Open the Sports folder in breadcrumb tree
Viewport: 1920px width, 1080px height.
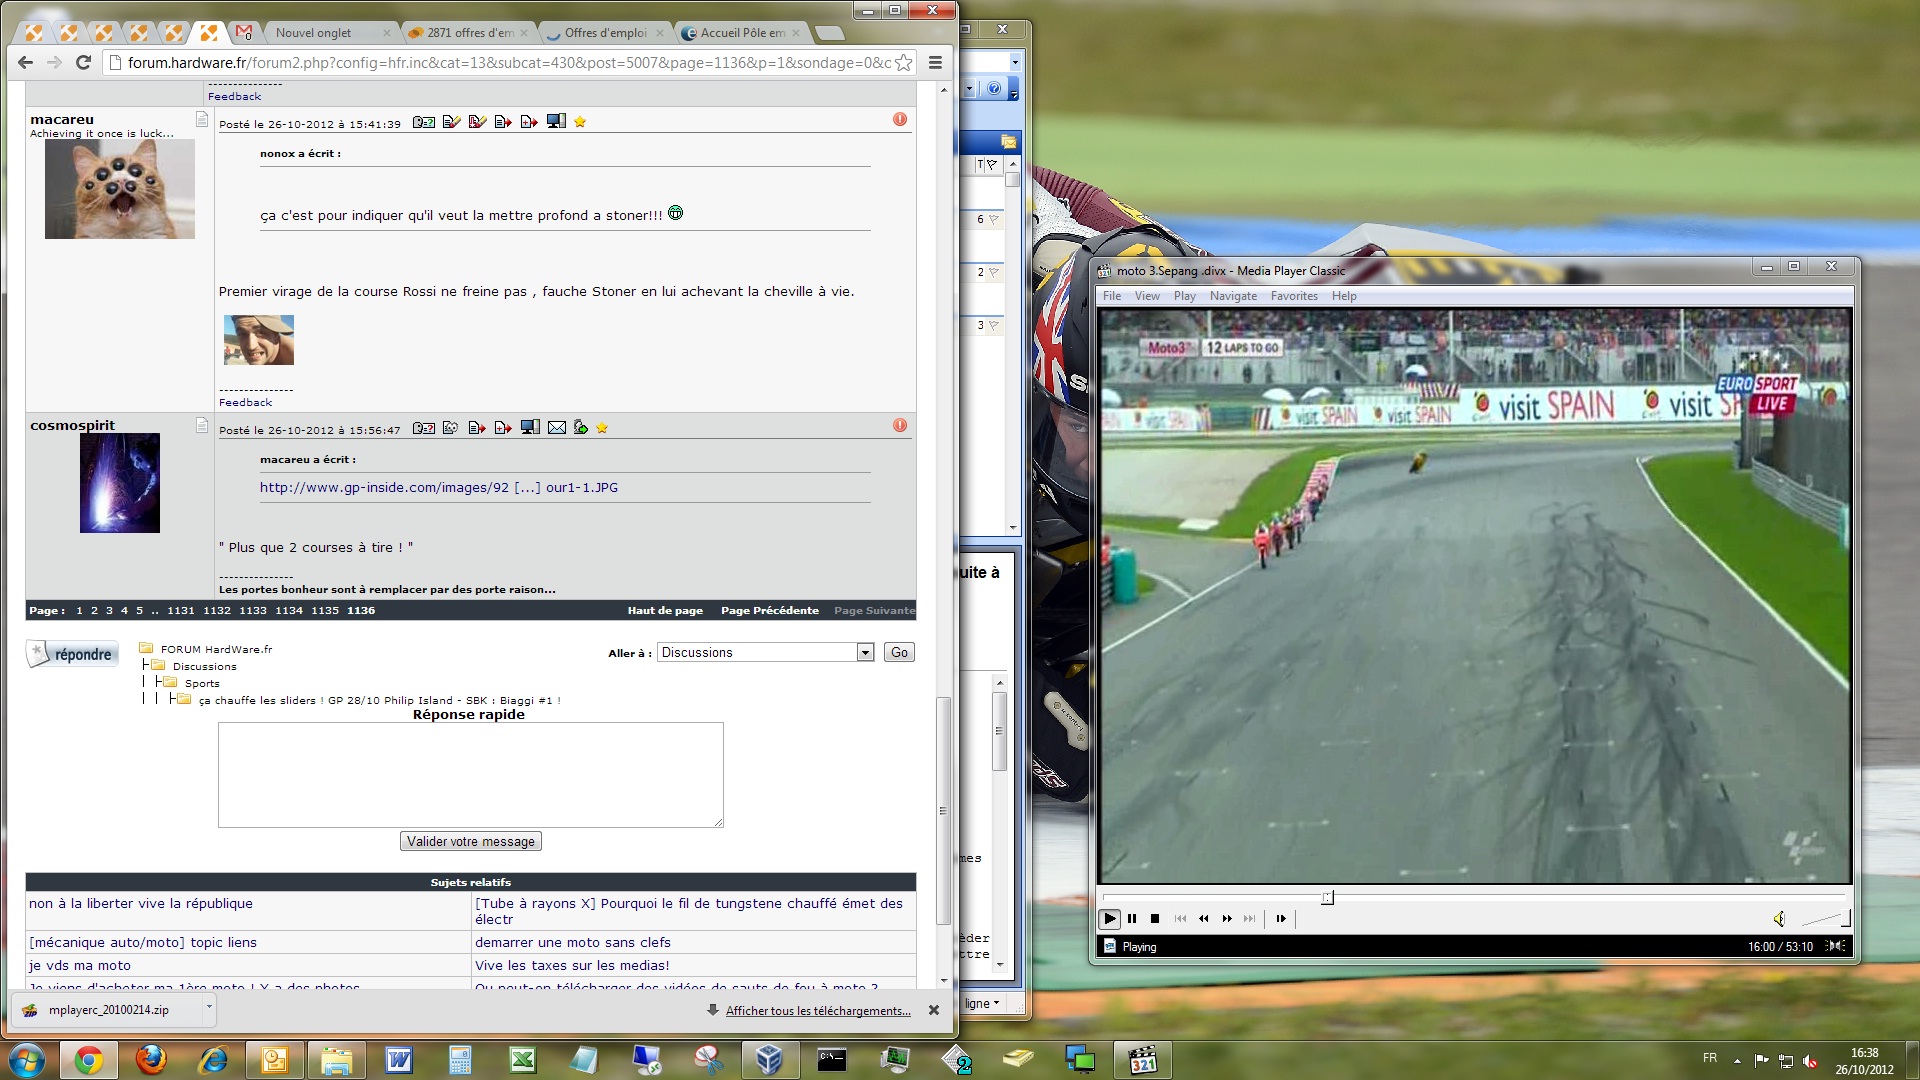point(202,683)
